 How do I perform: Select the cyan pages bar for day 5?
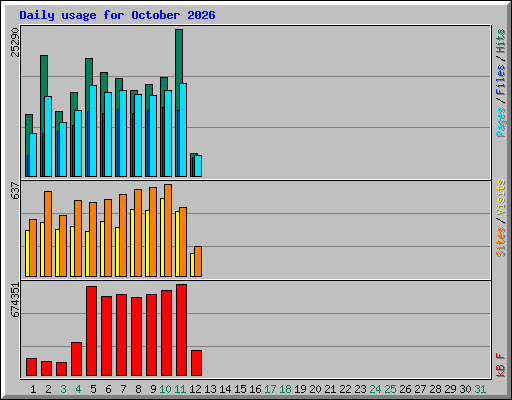[x=93, y=131]
